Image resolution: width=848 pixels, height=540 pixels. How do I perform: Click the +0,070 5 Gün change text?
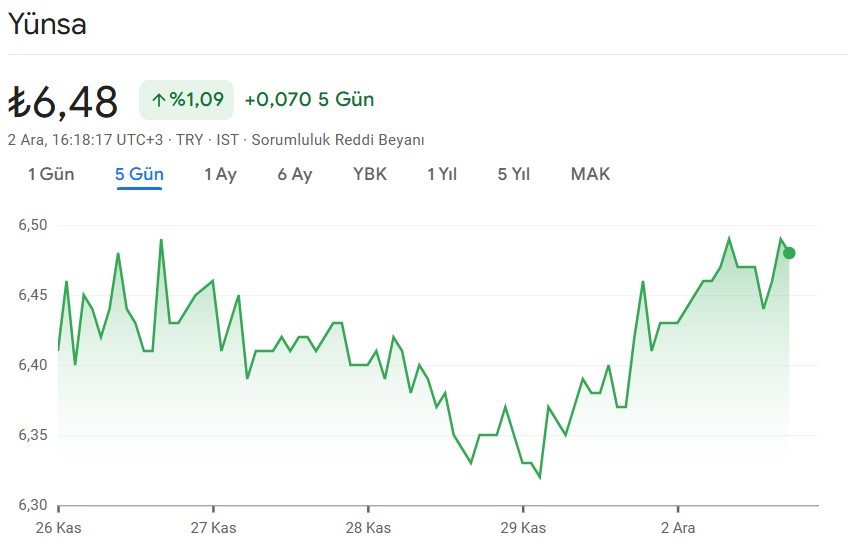(x=309, y=100)
